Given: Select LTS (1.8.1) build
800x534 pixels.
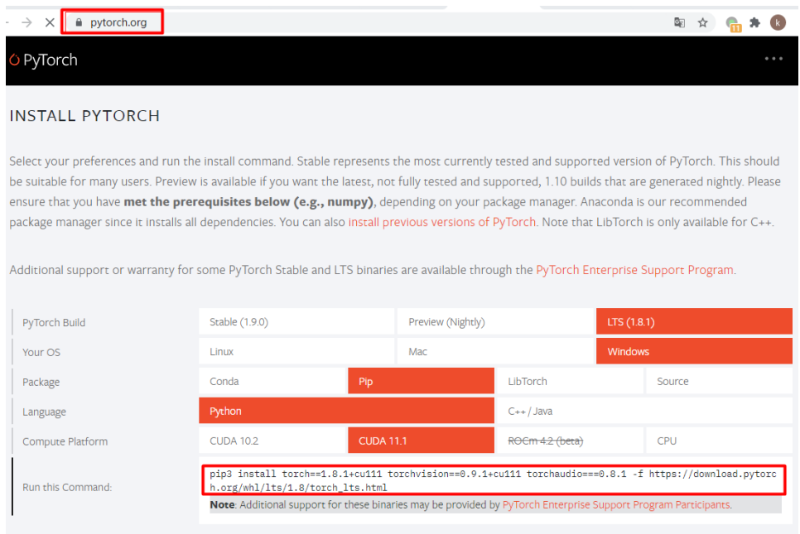Looking at the screenshot, I should [694, 322].
